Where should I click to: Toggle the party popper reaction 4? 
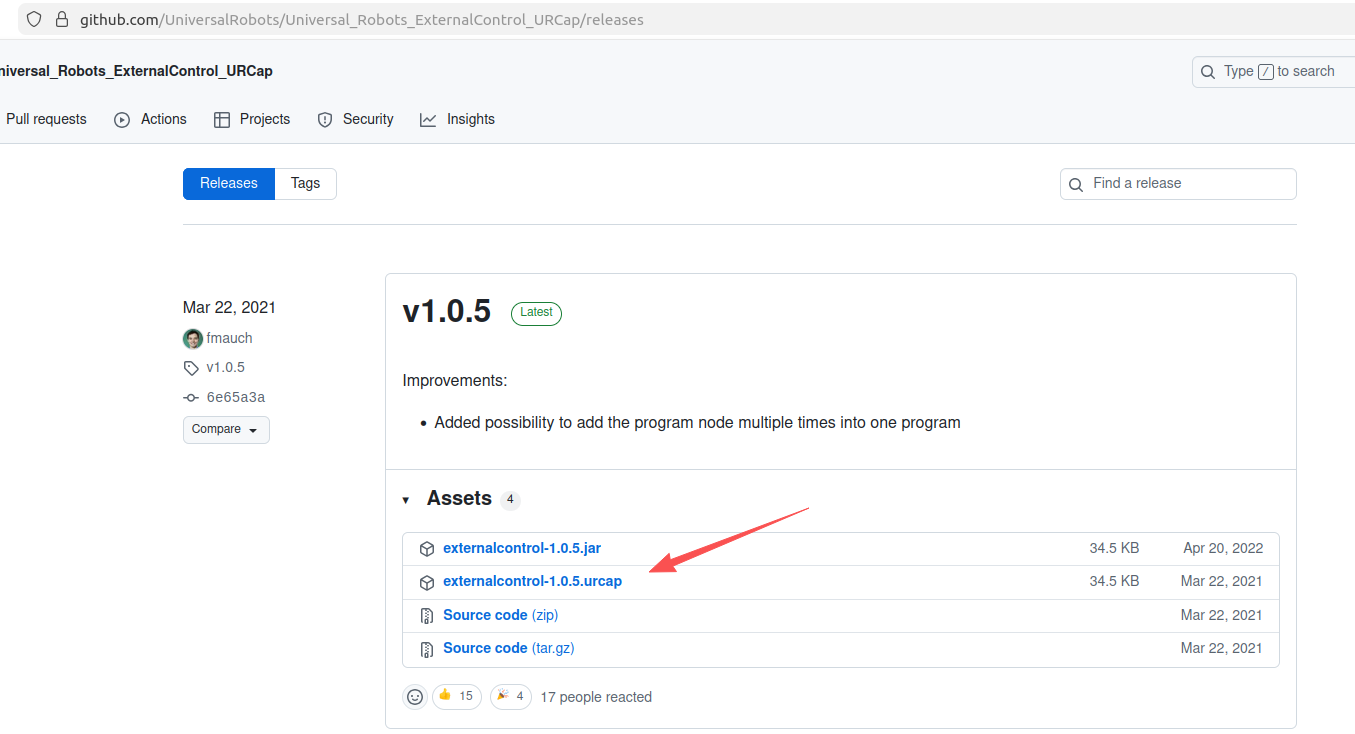coord(511,697)
